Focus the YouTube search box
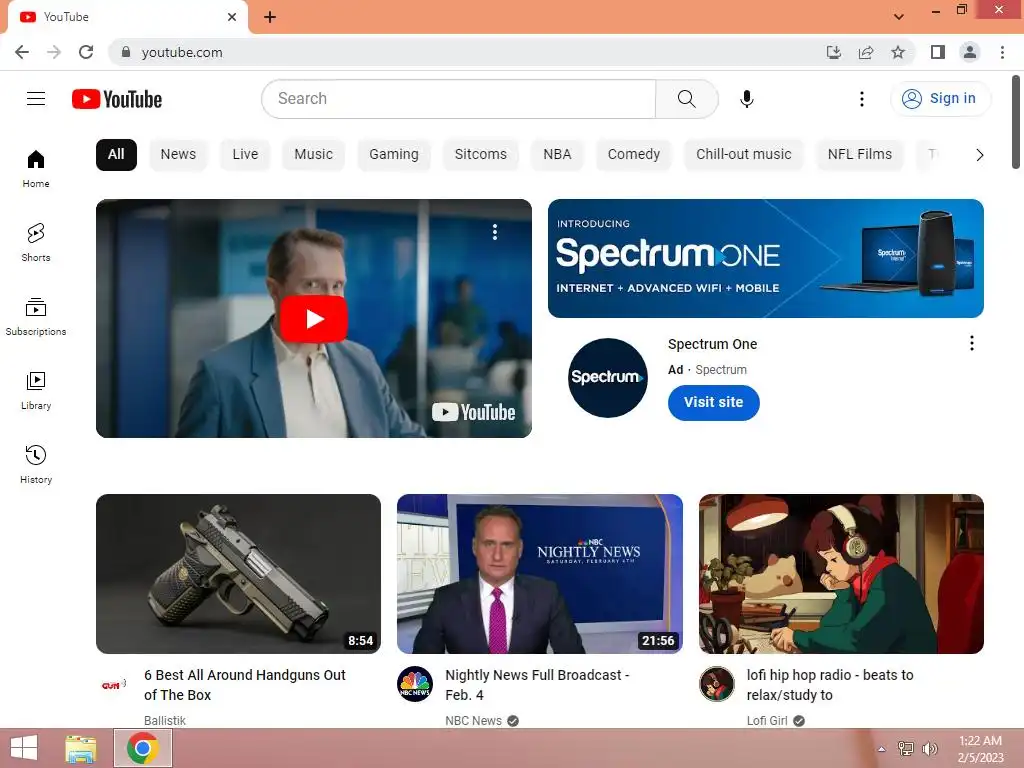Screen dimensions: 1024x768 point(458,99)
